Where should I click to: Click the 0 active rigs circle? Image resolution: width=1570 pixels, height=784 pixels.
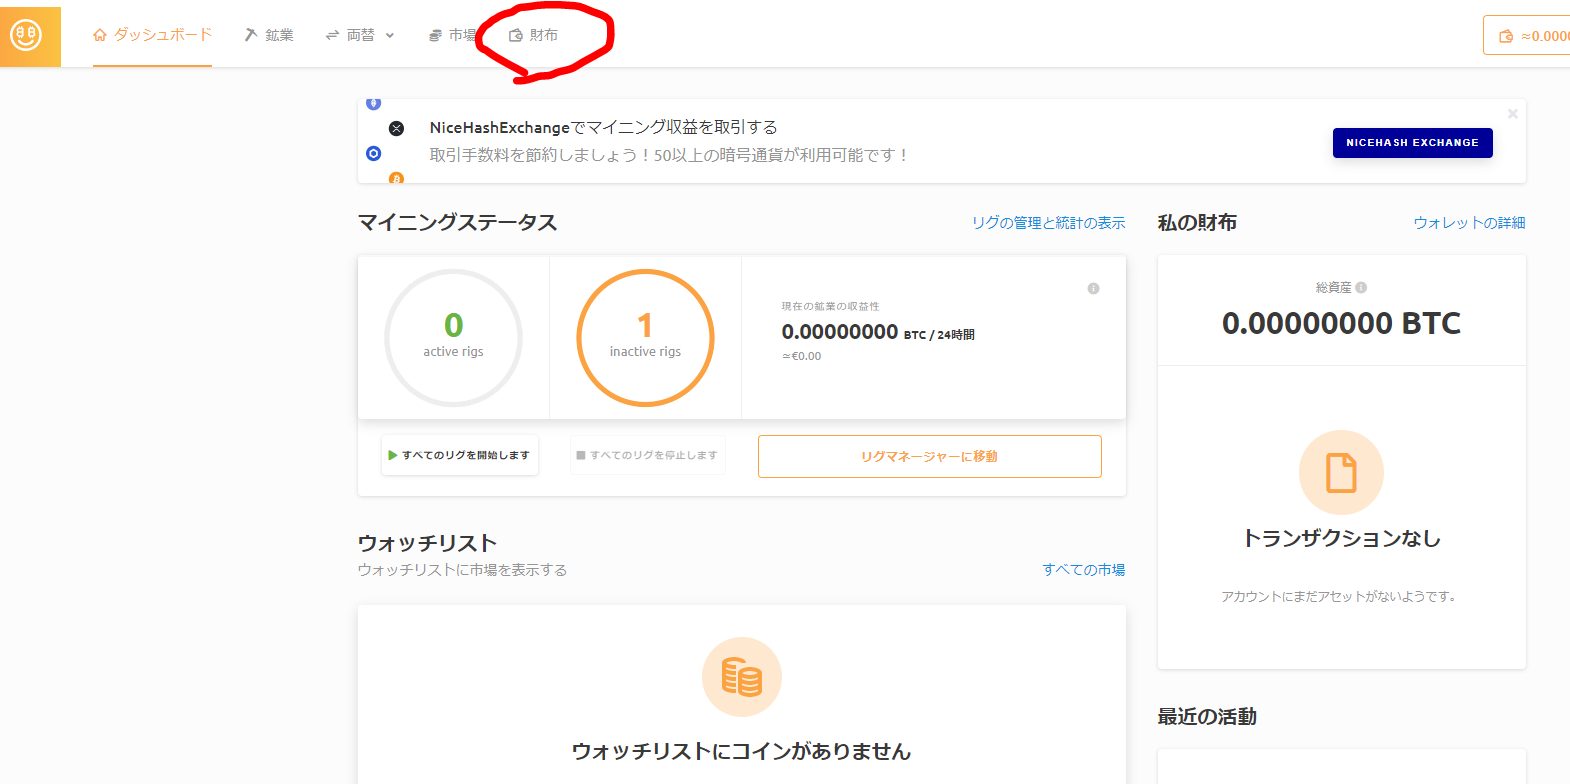[x=453, y=338]
